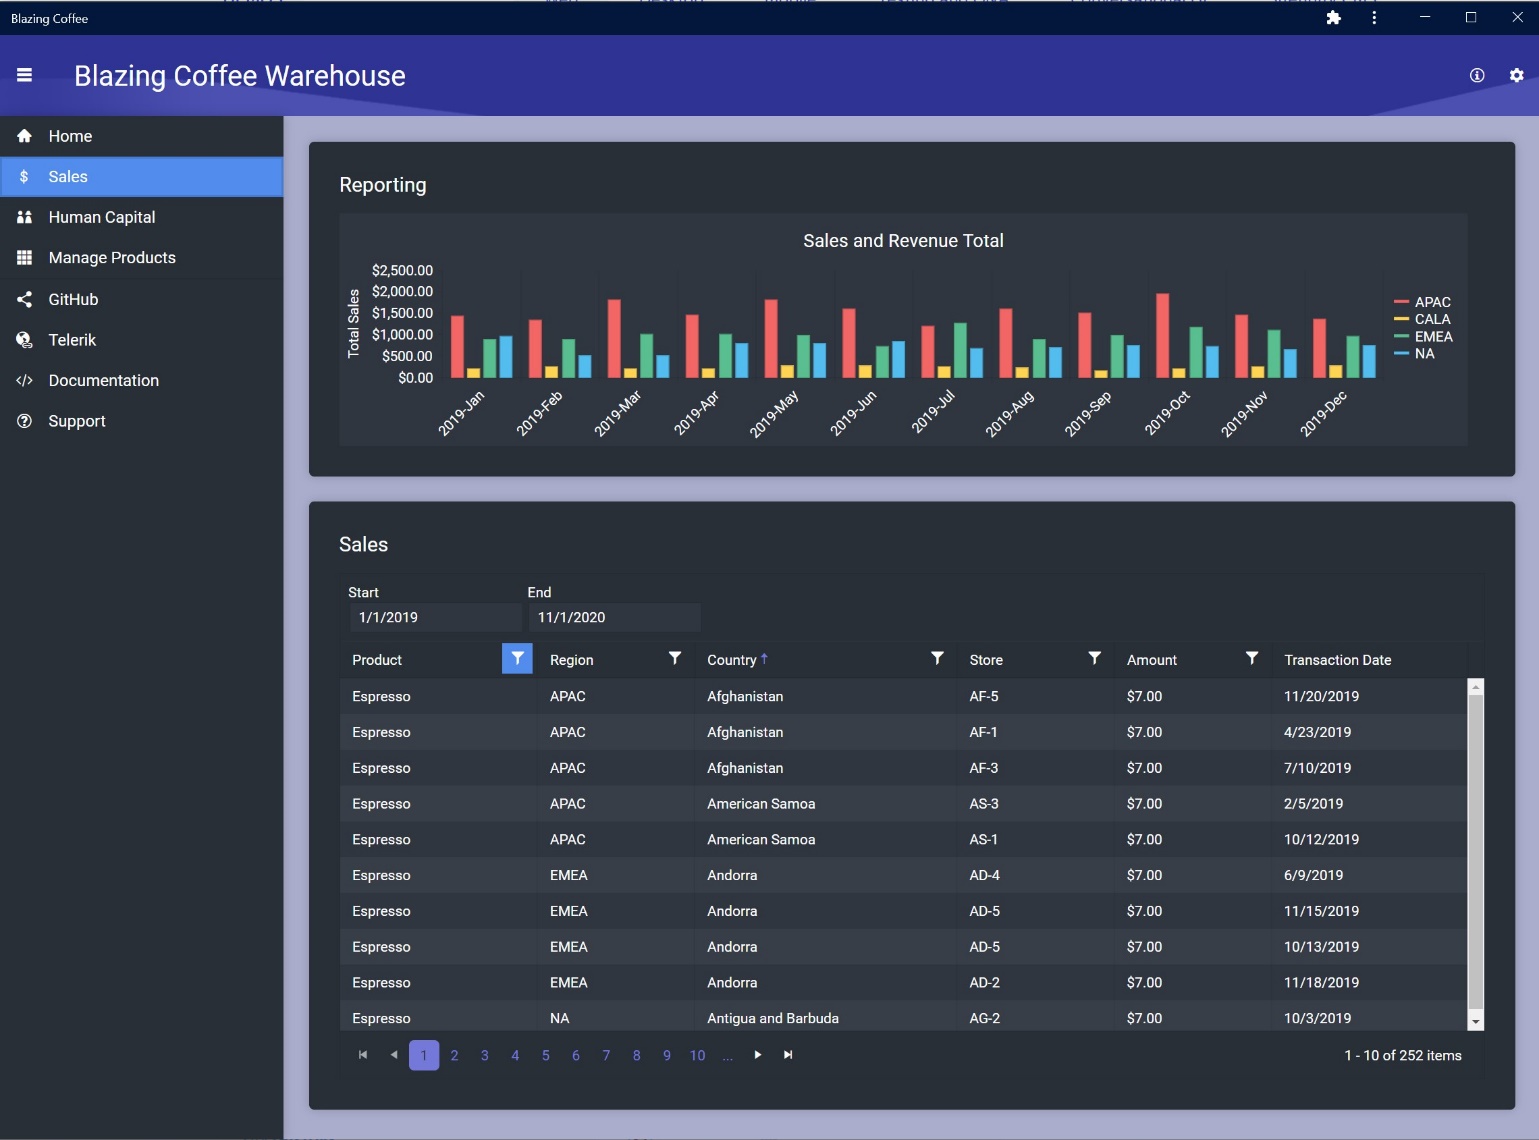
Task: Click the Blazing Coffee Warehouse title
Action: tap(240, 76)
